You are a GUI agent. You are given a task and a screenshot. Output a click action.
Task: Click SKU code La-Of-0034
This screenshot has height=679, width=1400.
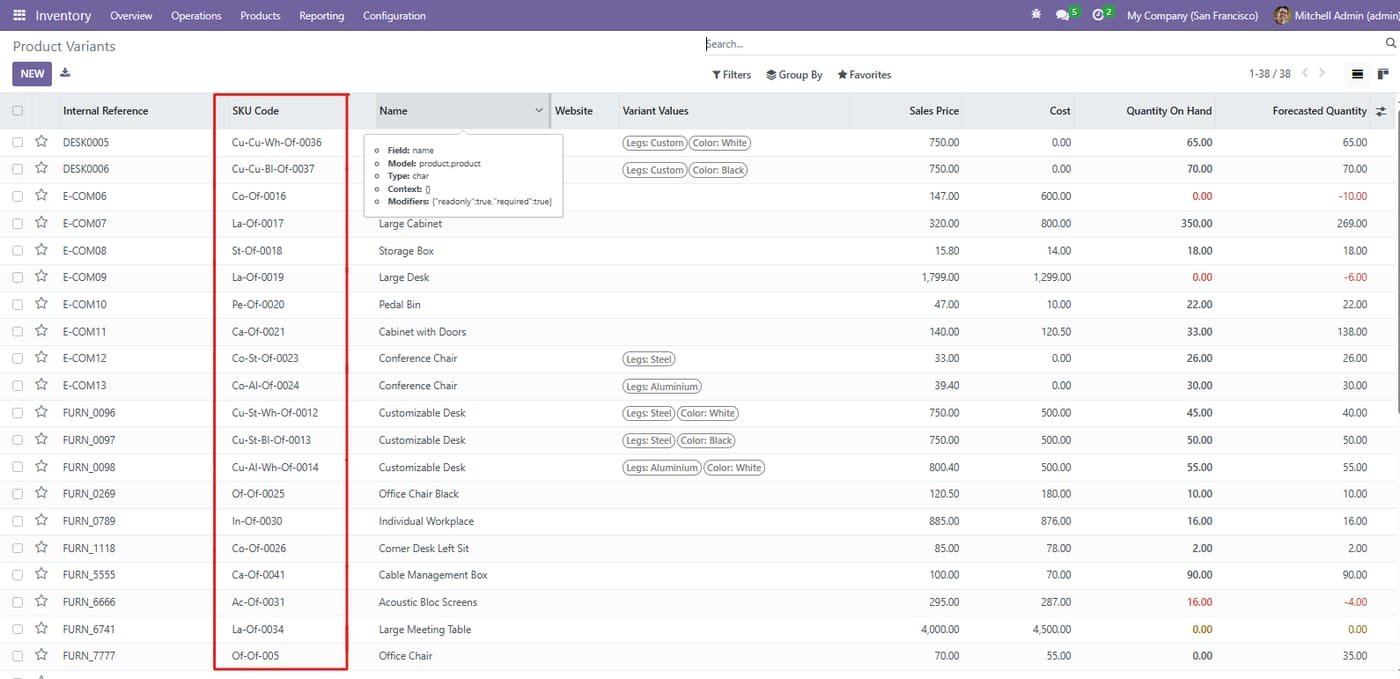(258, 629)
